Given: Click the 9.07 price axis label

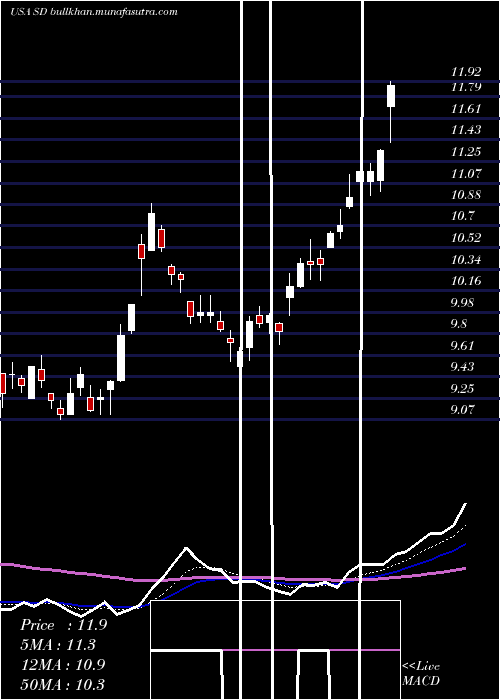Looking at the screenshot, I should pos(463,409).
